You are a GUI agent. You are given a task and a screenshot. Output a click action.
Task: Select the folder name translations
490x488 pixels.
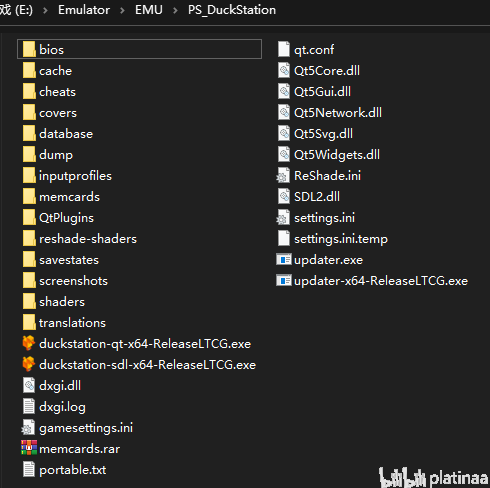(72, 323)
